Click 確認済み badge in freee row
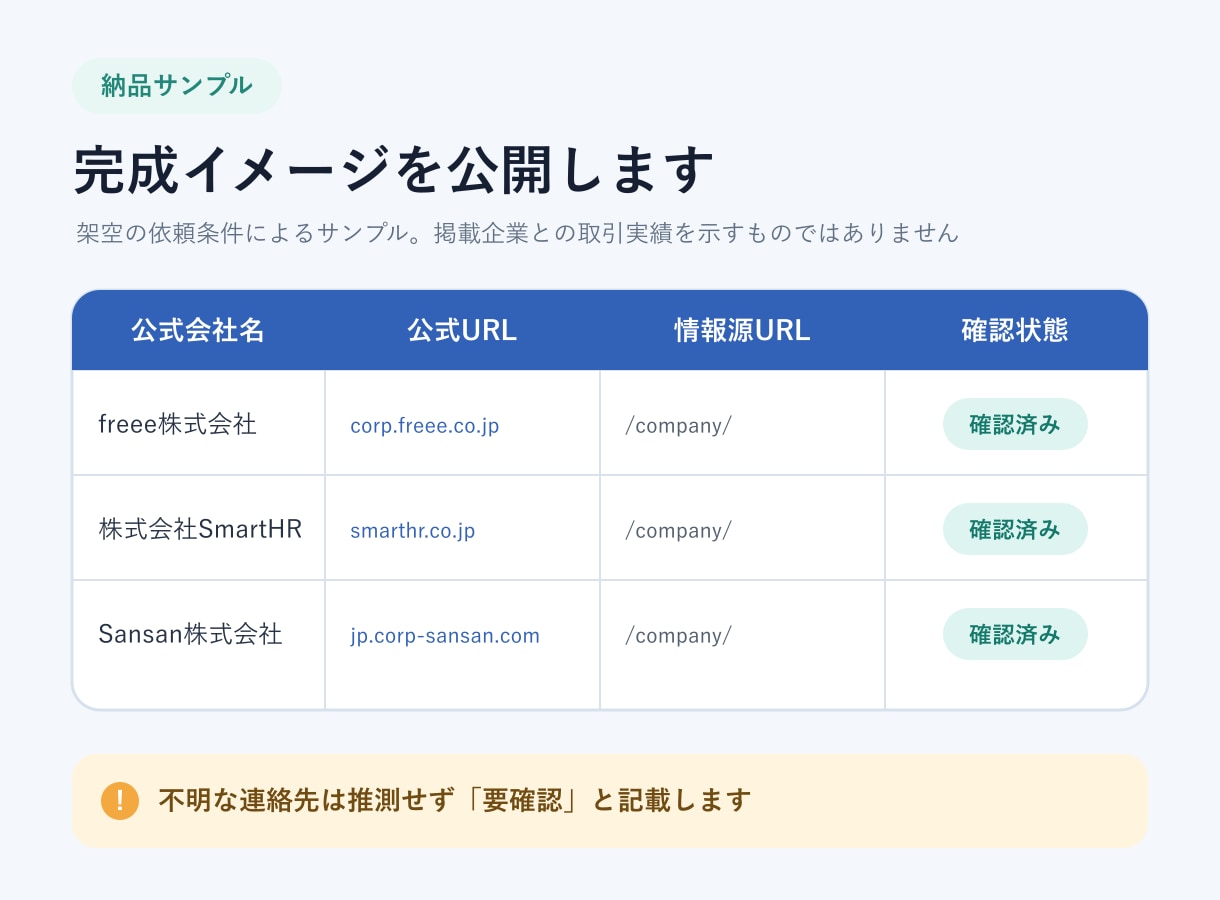This screenshot has height=900, width=1220. click(x=1015, y=424)
